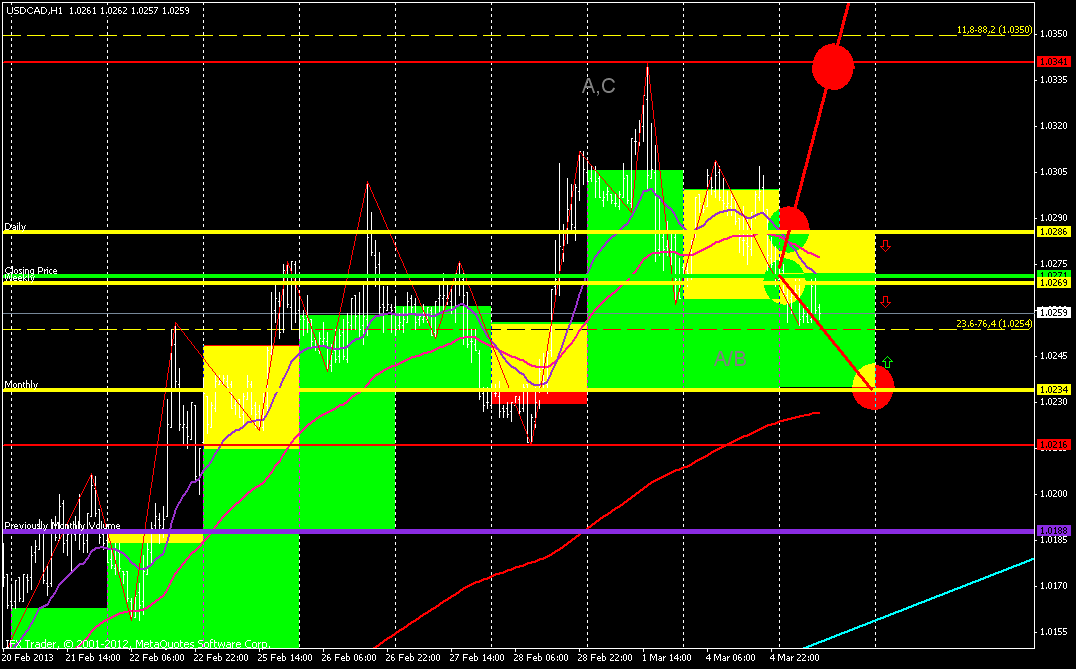Click the red 1.0341 price label
The width and height of the screenshot is (1076, 669).
coord(1053,62)
